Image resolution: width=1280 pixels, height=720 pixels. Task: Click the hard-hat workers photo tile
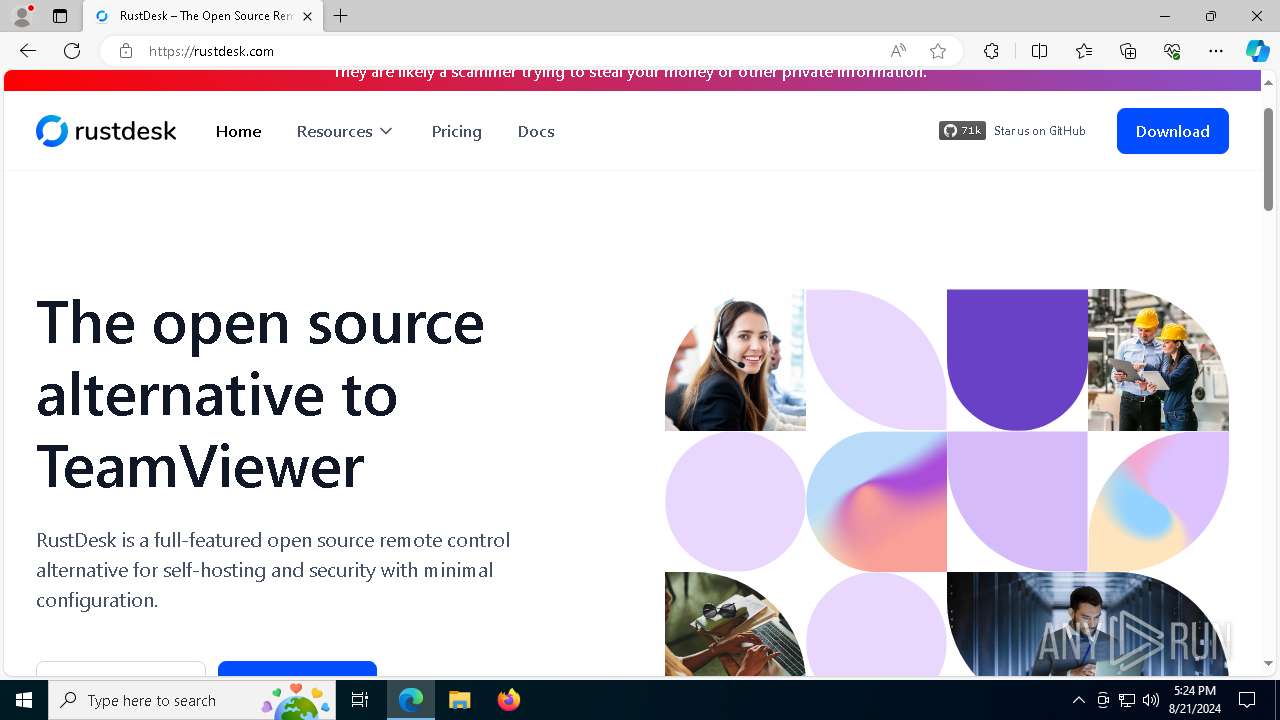point(1158,360)
